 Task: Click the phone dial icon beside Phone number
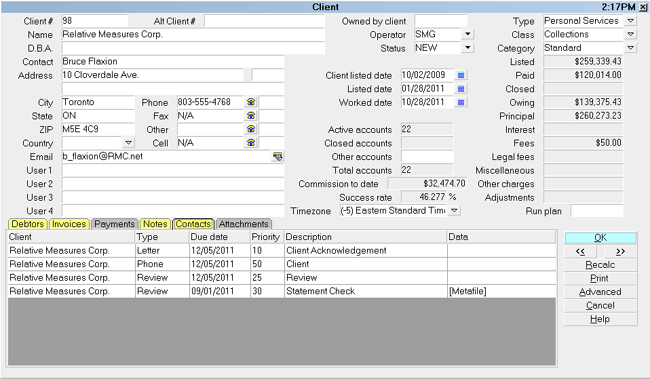point(251,102)
